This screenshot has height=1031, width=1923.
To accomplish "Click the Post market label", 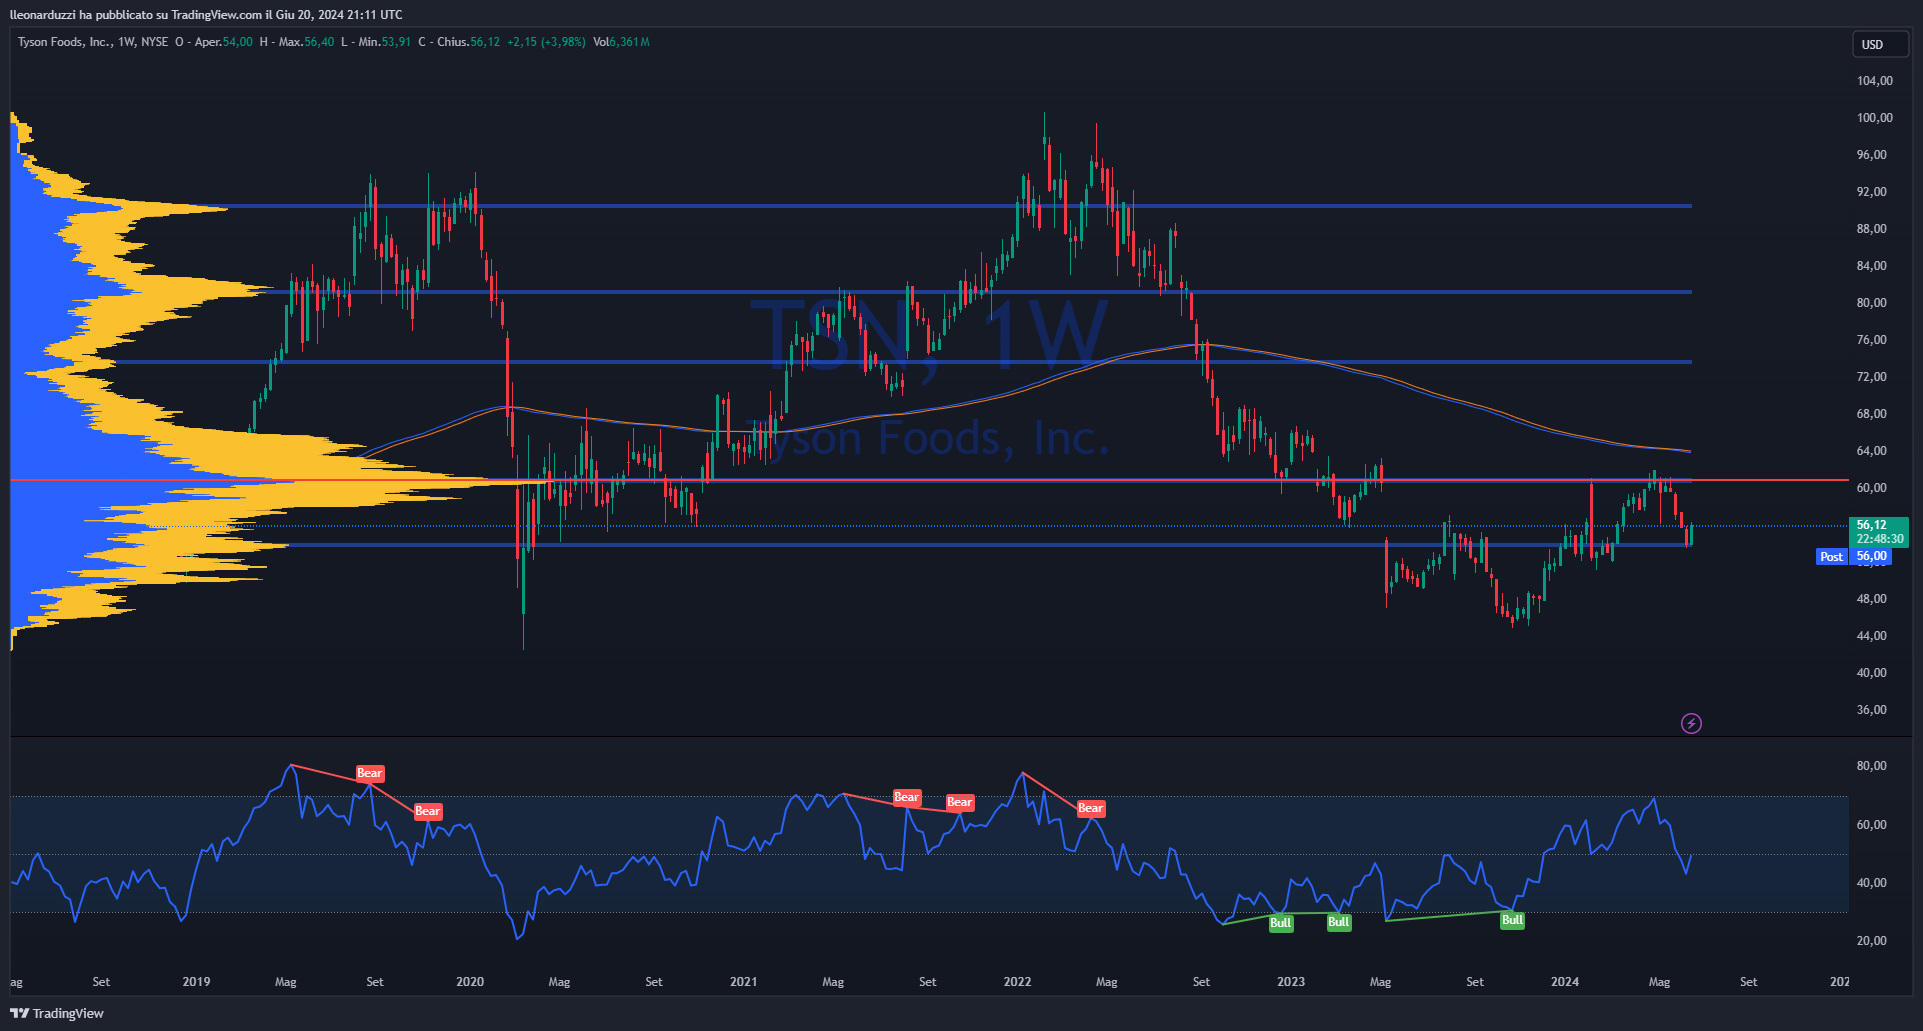I will click(1831, 557).
